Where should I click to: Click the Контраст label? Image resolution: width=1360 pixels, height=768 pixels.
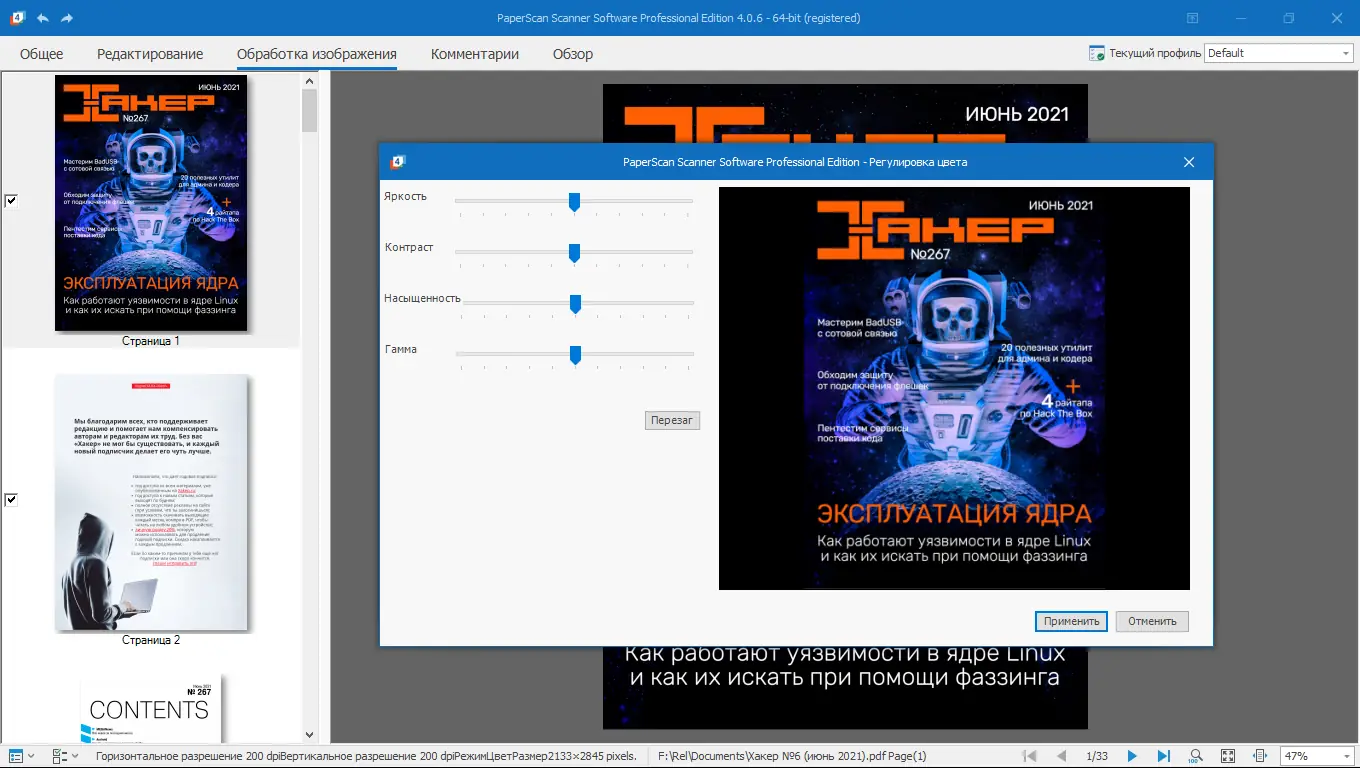click(x=409, y=247)
